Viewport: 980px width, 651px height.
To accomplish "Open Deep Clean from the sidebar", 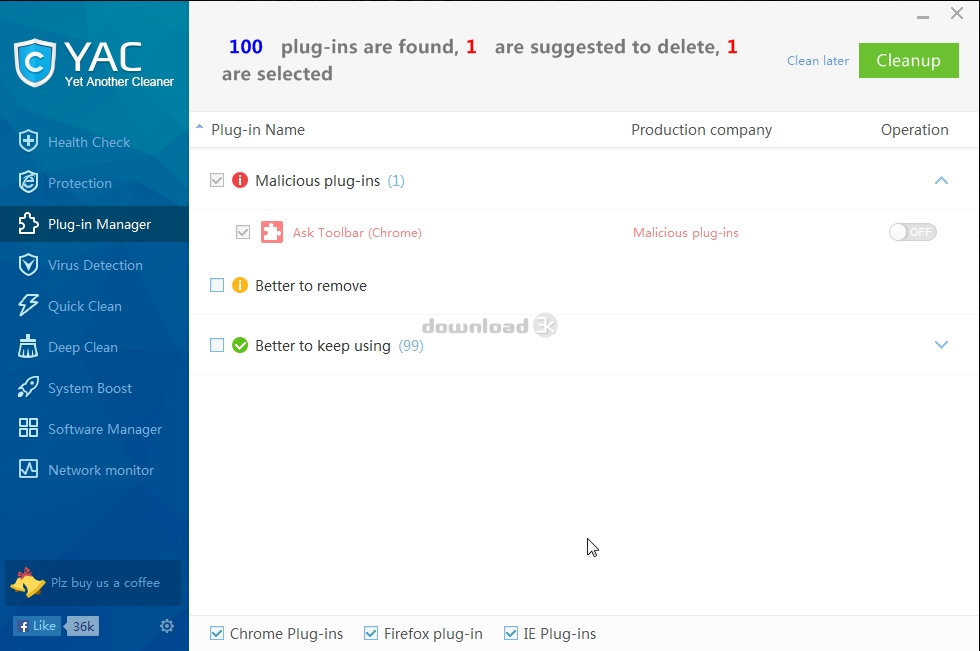I will [x=94, y=347].
